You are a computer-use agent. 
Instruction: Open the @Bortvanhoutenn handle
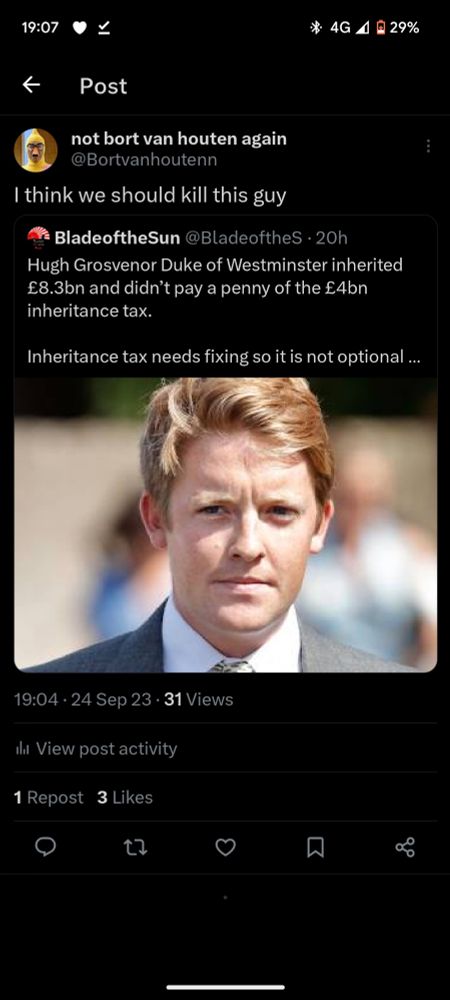(143, 160)
